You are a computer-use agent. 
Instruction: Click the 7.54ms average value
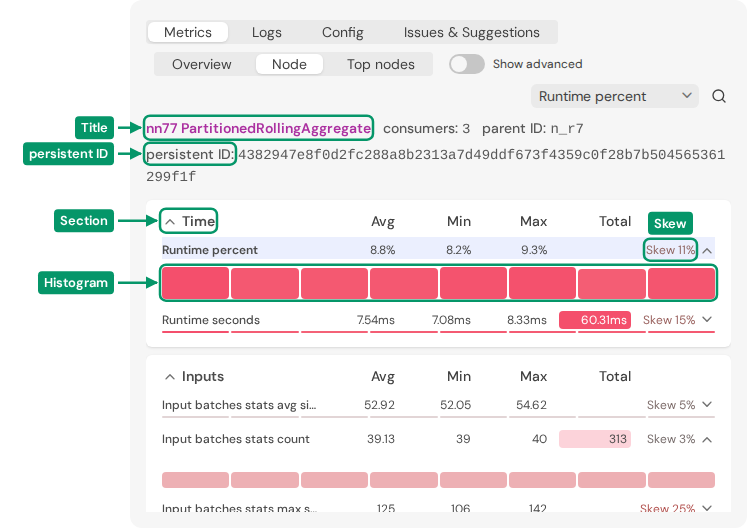pos(375,320)
